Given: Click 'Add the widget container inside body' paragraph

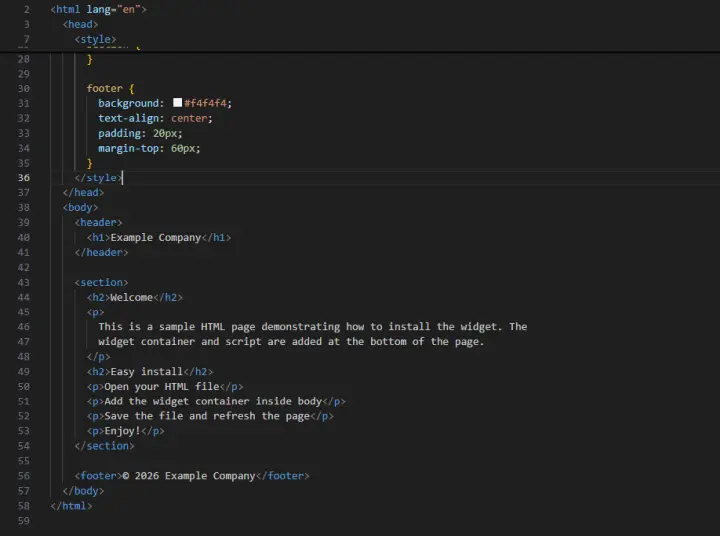Looking at the screenshot, I should [213, 401].
